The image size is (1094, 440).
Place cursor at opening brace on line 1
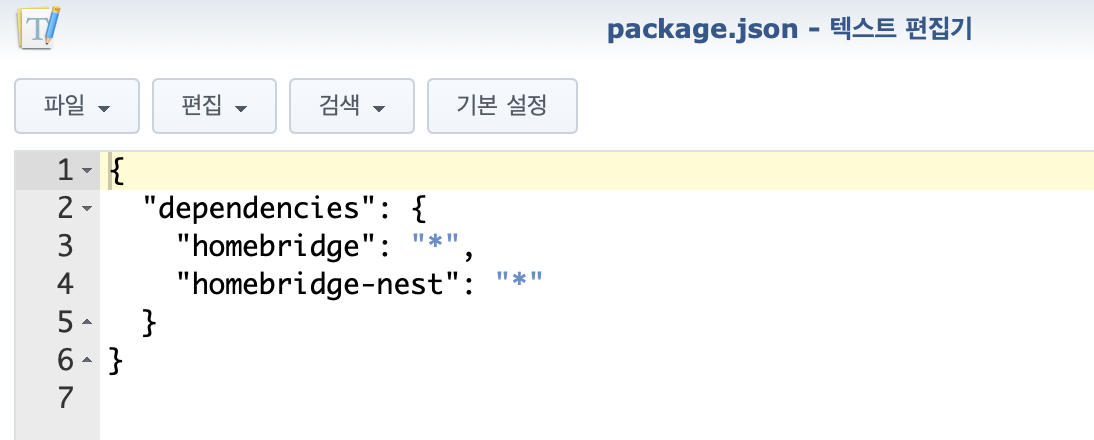pos(117,172)
